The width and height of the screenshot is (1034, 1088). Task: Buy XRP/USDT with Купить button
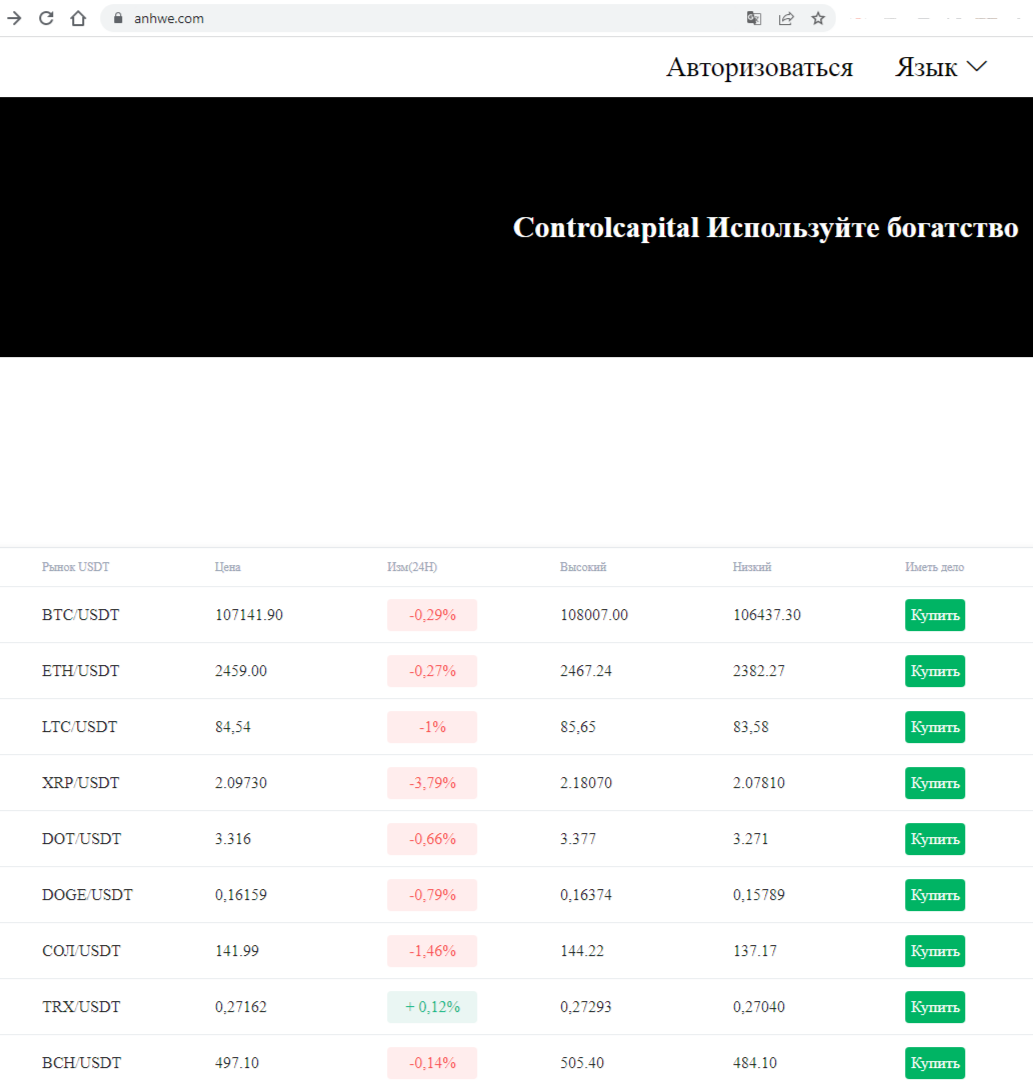click(x=935, y=783)
